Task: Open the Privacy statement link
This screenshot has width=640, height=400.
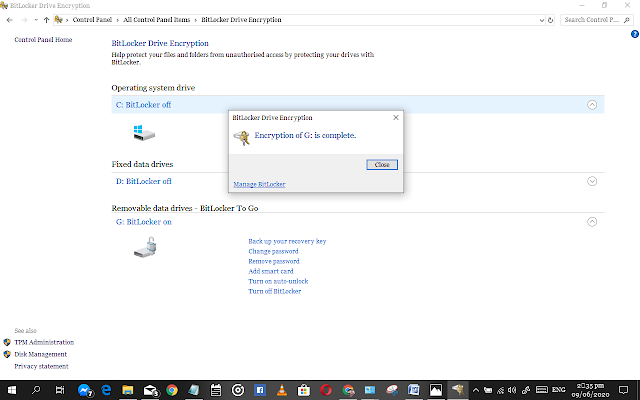Action: [41, 366]
